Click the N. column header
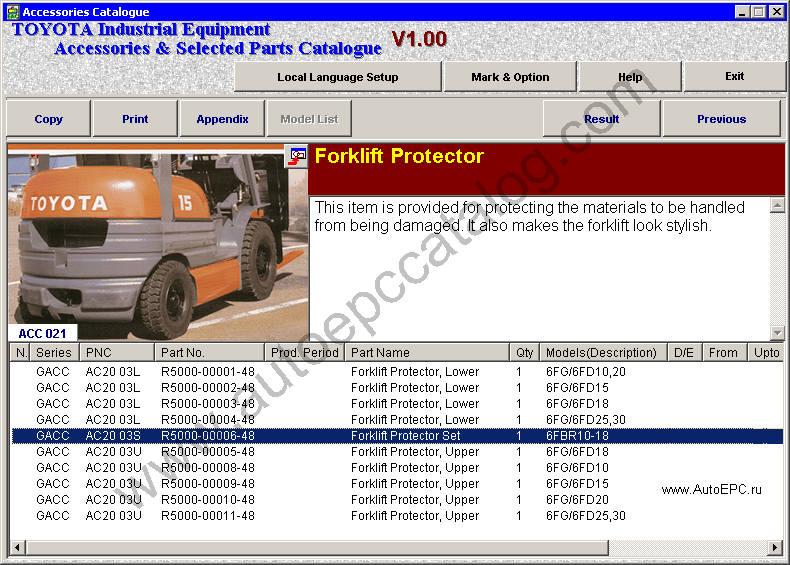Screen dimensions: 790x565 pos(20,352)
